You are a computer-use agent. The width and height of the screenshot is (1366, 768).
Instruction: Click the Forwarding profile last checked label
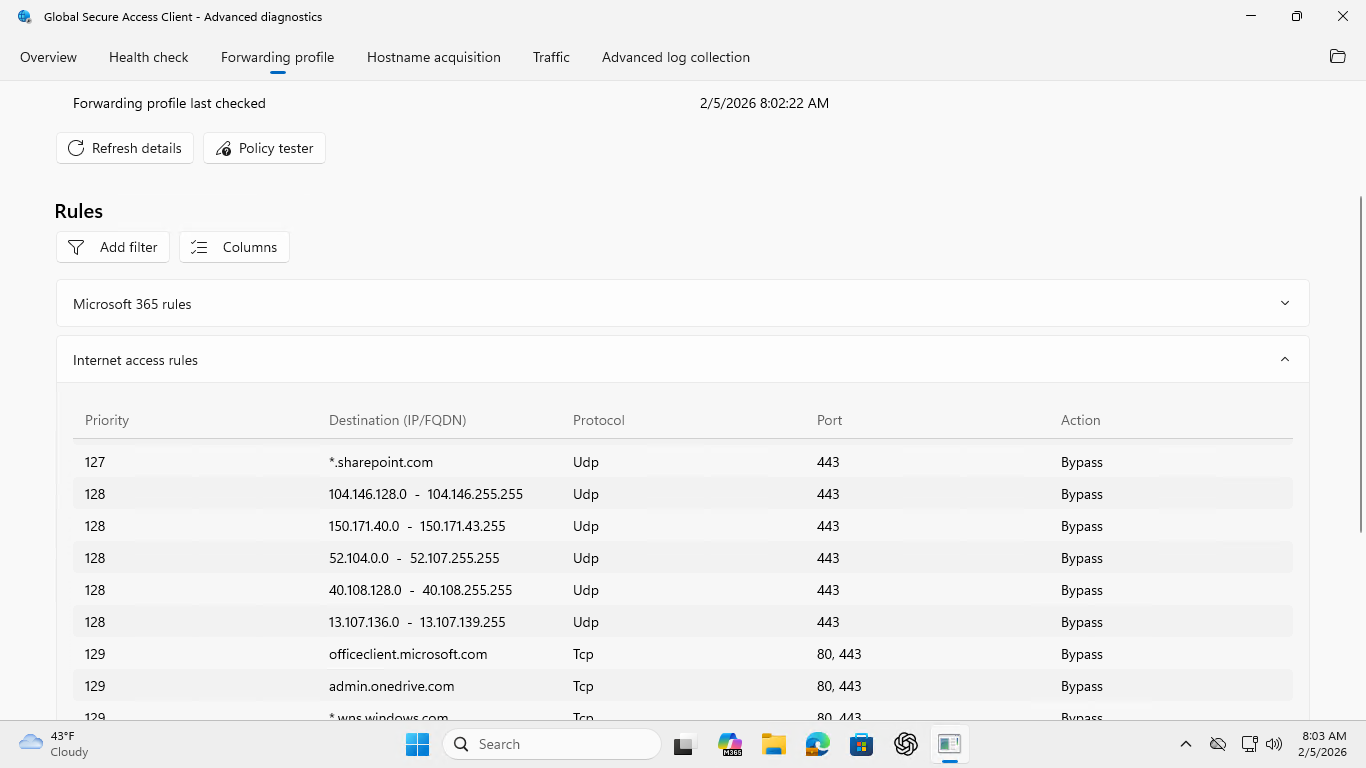169,103
